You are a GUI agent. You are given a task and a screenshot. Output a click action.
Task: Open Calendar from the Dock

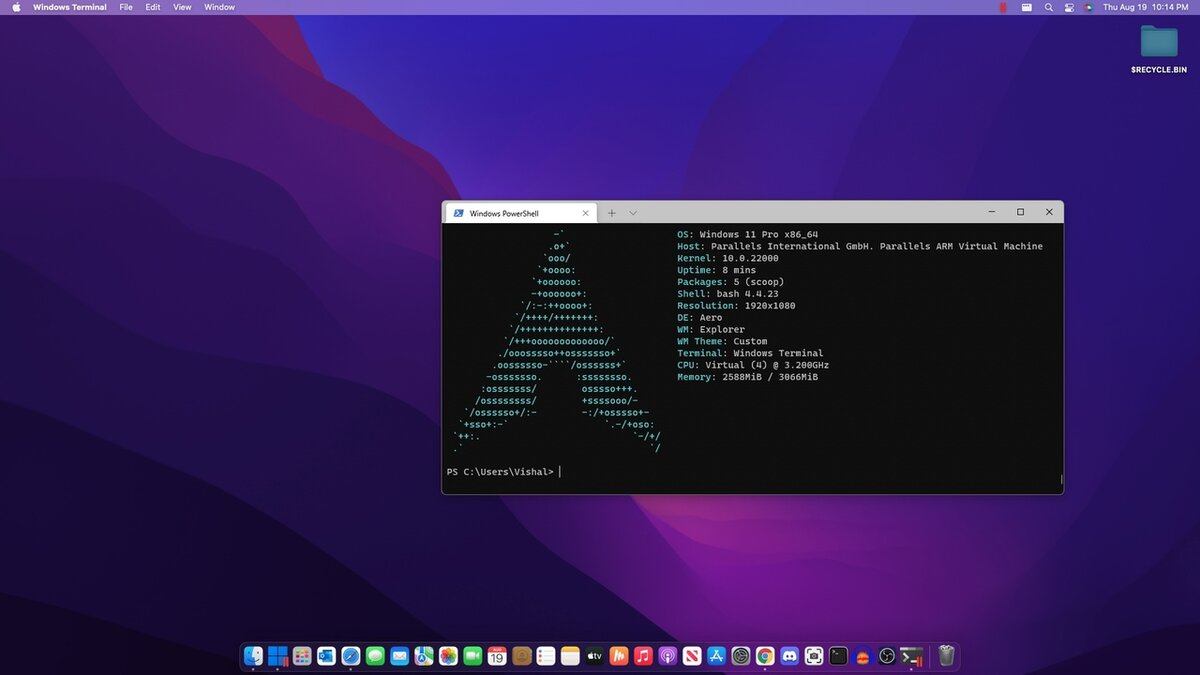[497, 656]
